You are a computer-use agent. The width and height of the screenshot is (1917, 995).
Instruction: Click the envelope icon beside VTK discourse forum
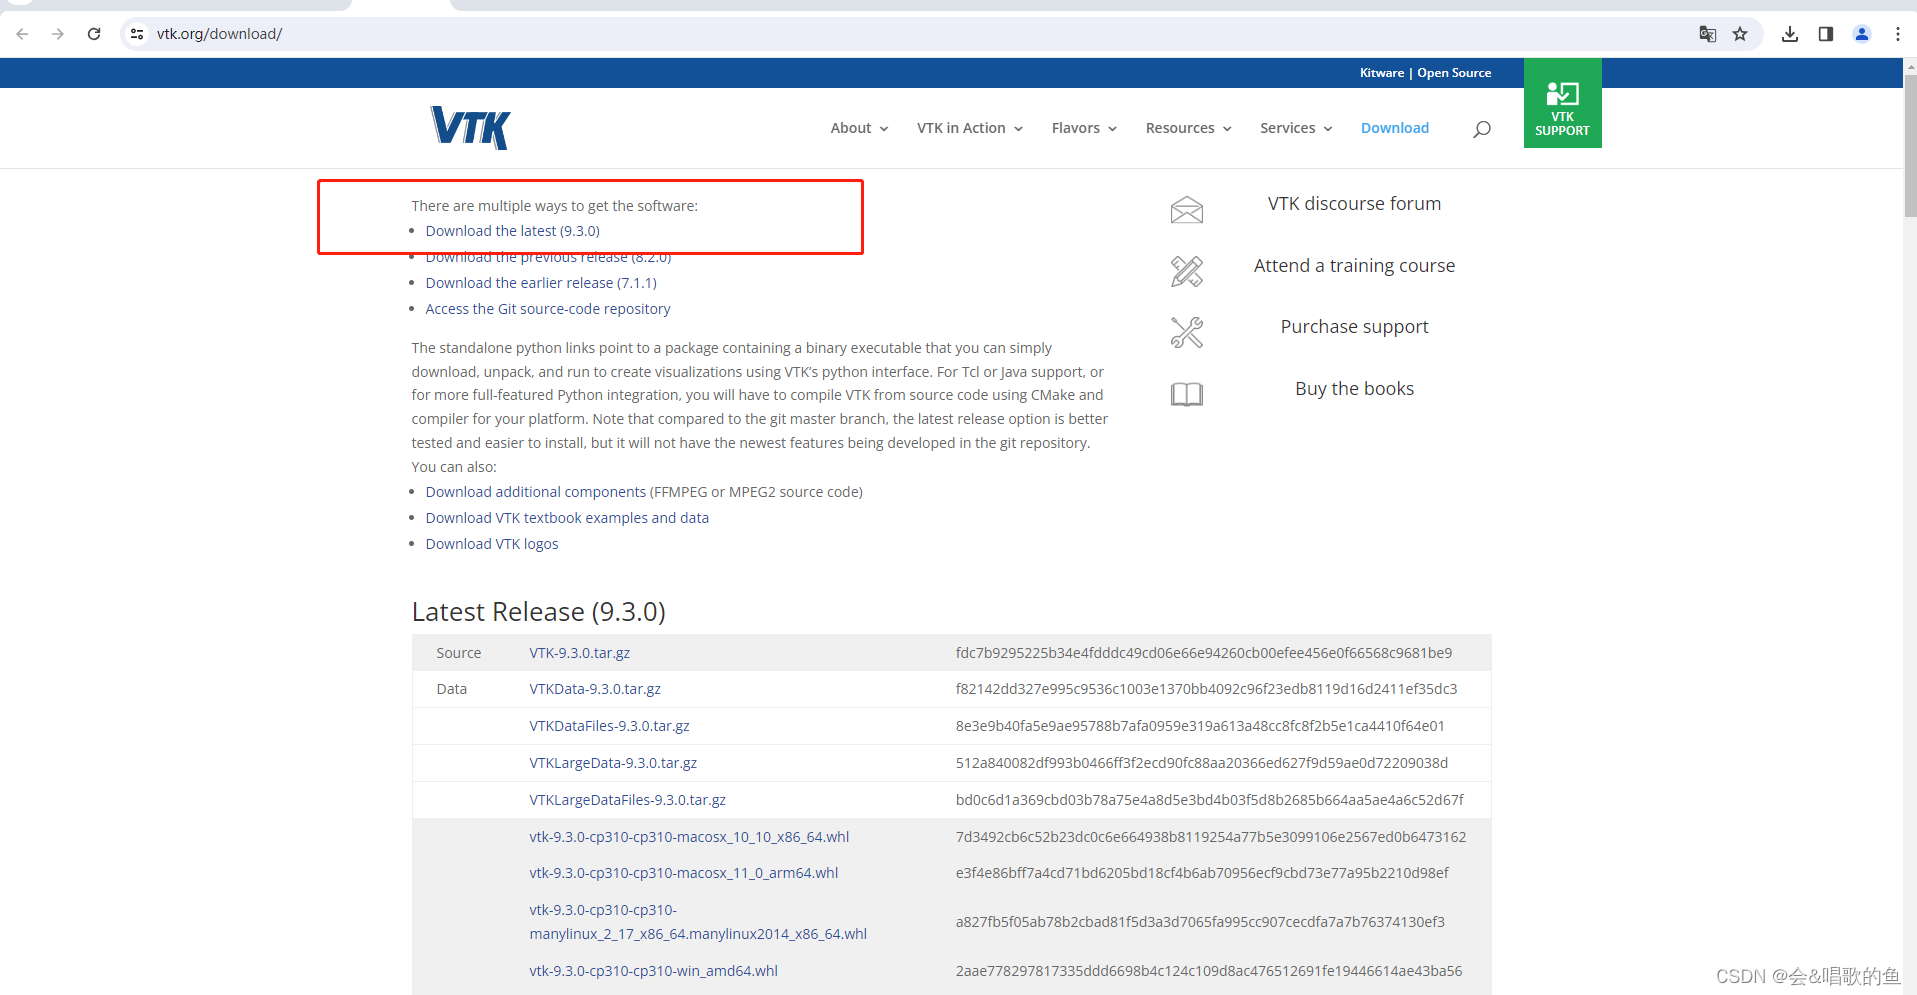coord(1186,209)
